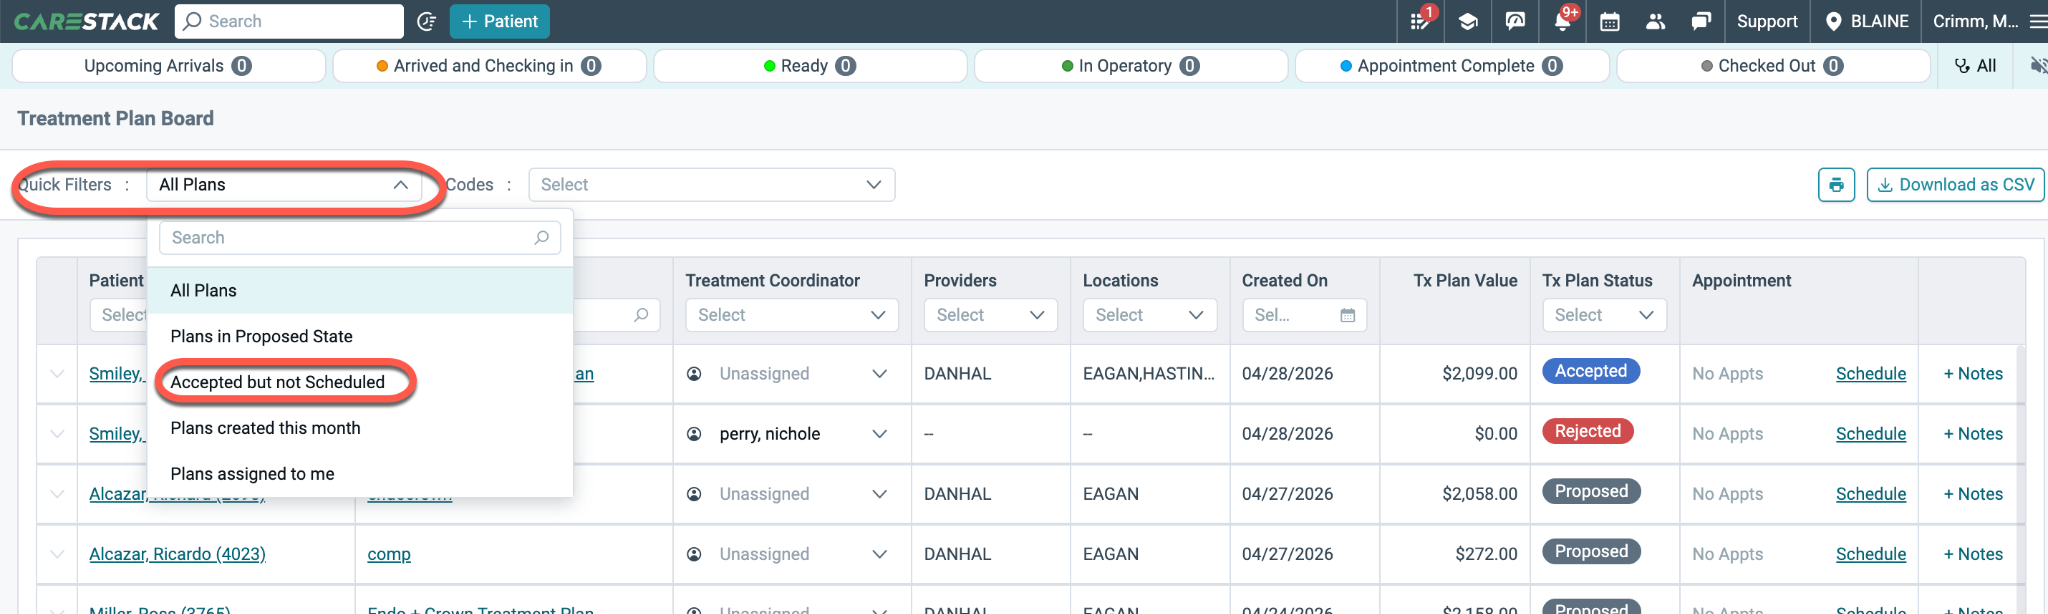The width and height of the screenshot is (2048, 614).
Task: Click the Rejected status badge
Action: coord(1588,431)
